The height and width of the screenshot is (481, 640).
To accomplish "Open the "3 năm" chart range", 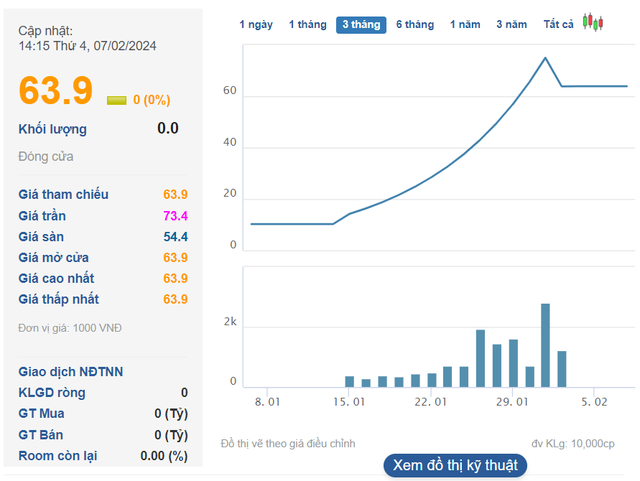I will 512,24.
